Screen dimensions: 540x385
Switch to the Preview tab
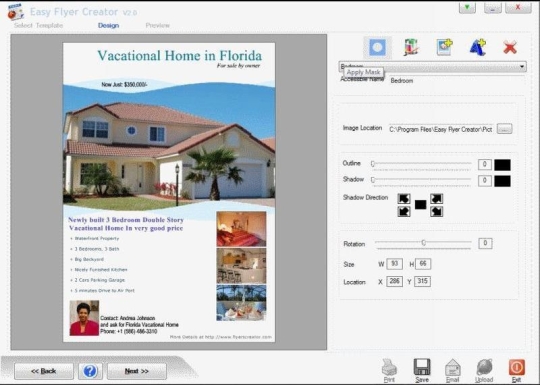point(157,25)
